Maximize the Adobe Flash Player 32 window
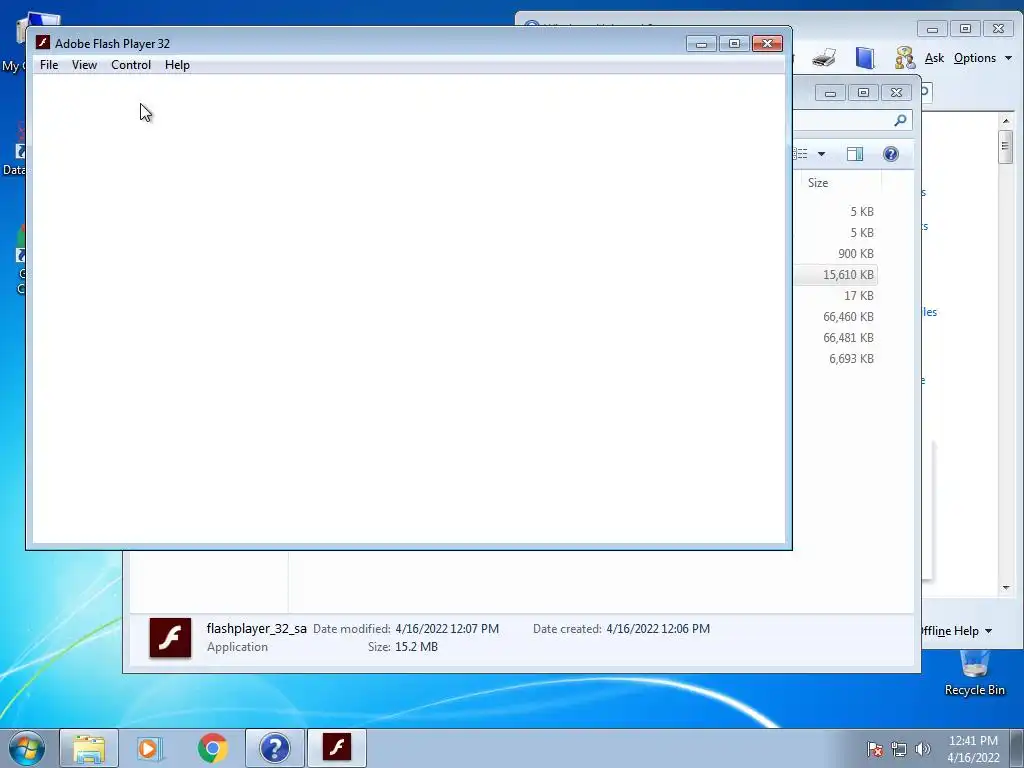Screen dimensions: 1024x768 point(734,44)
